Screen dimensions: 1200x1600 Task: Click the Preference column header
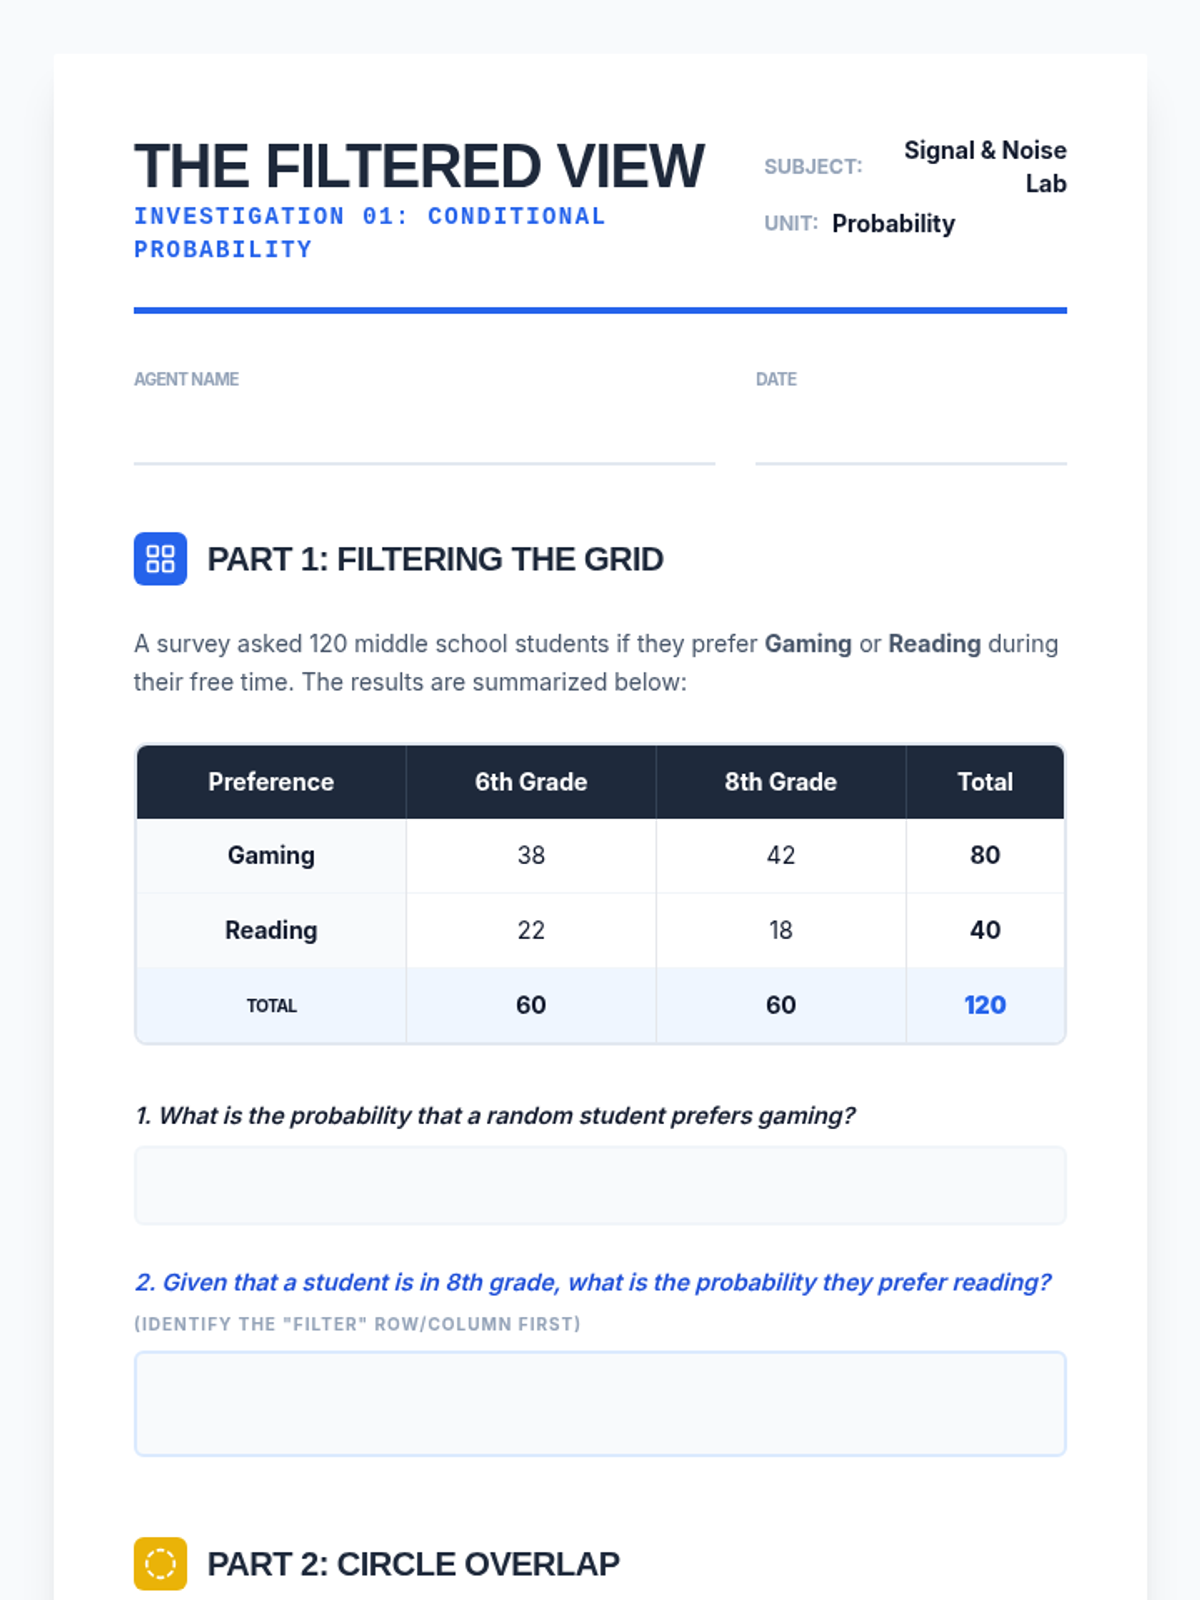(271, 782)
